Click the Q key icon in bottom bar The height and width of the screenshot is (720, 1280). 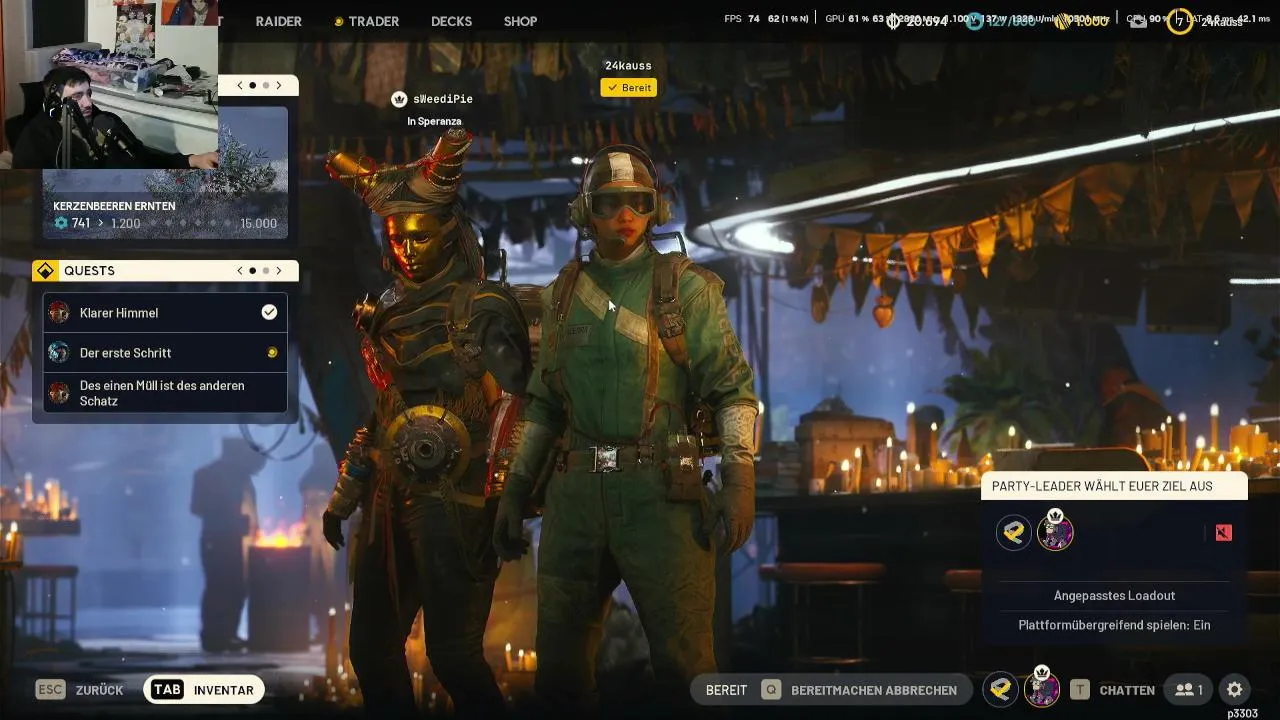771,690
